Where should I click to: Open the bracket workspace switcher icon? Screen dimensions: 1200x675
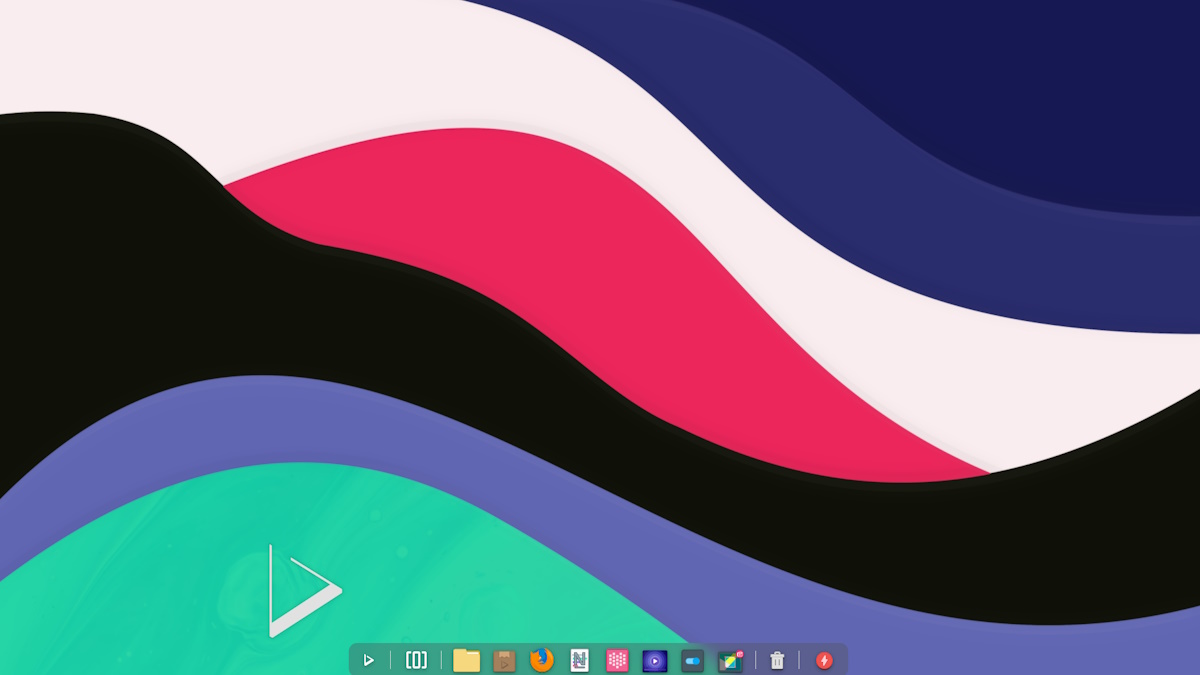click(416, 660)
